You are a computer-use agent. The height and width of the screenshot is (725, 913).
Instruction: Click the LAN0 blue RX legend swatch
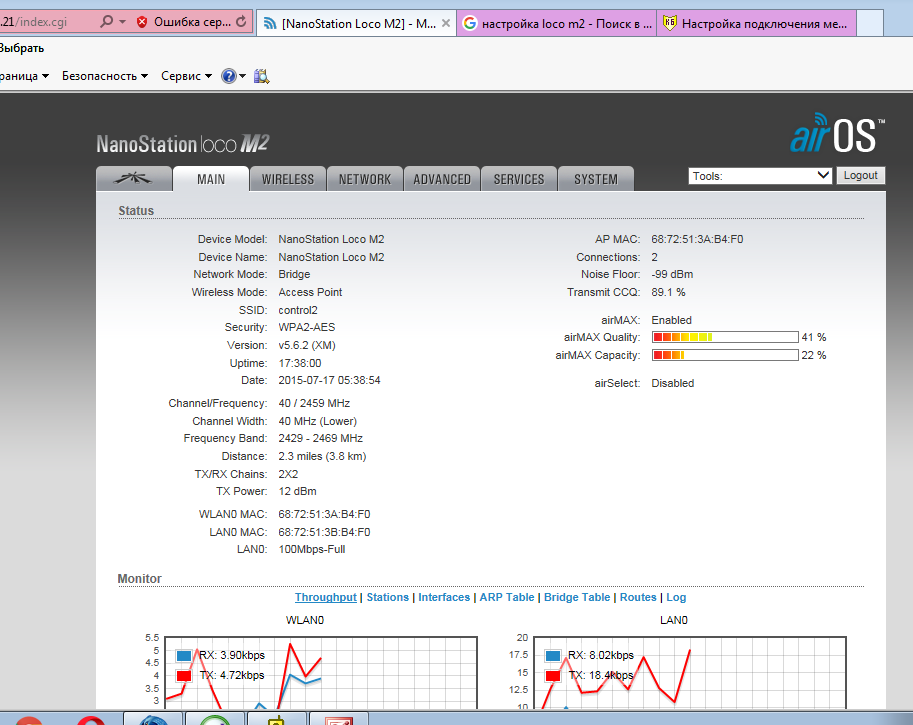pos(553,656)
